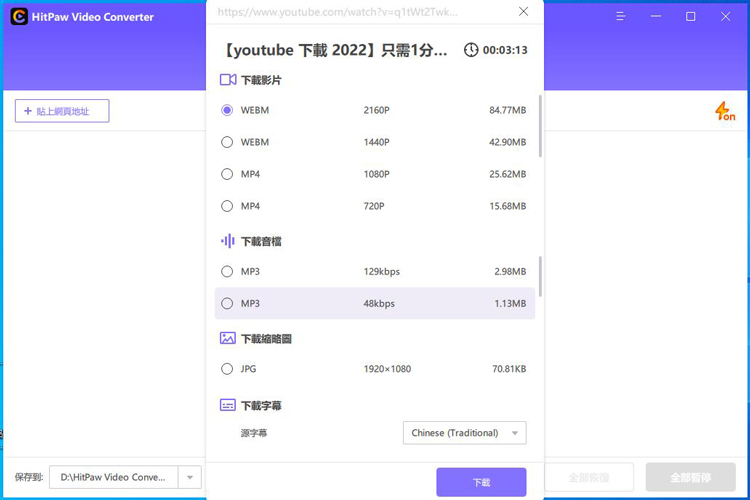750x500 pixels.
Task: Click the 下載影片 section heading
Action: tap(261, 80)
